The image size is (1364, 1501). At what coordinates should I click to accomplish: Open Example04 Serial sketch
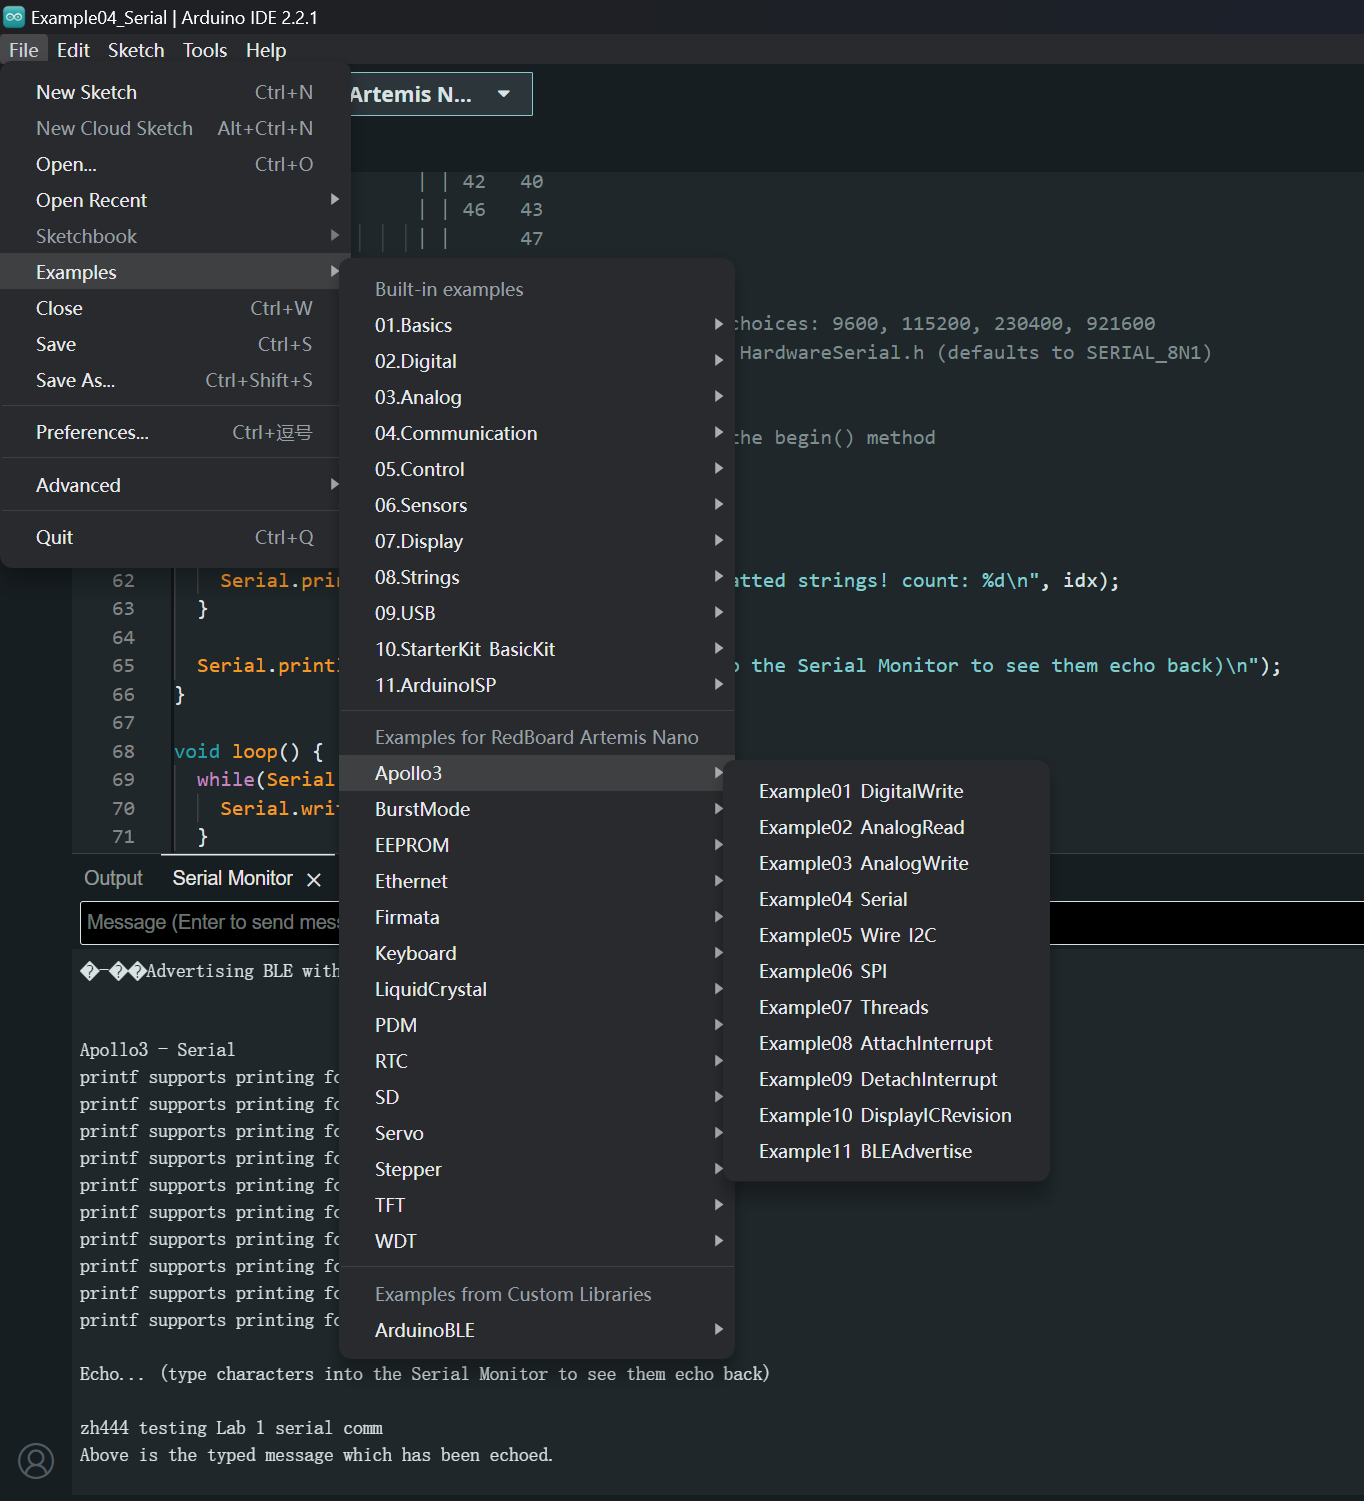tap(886, 899)
